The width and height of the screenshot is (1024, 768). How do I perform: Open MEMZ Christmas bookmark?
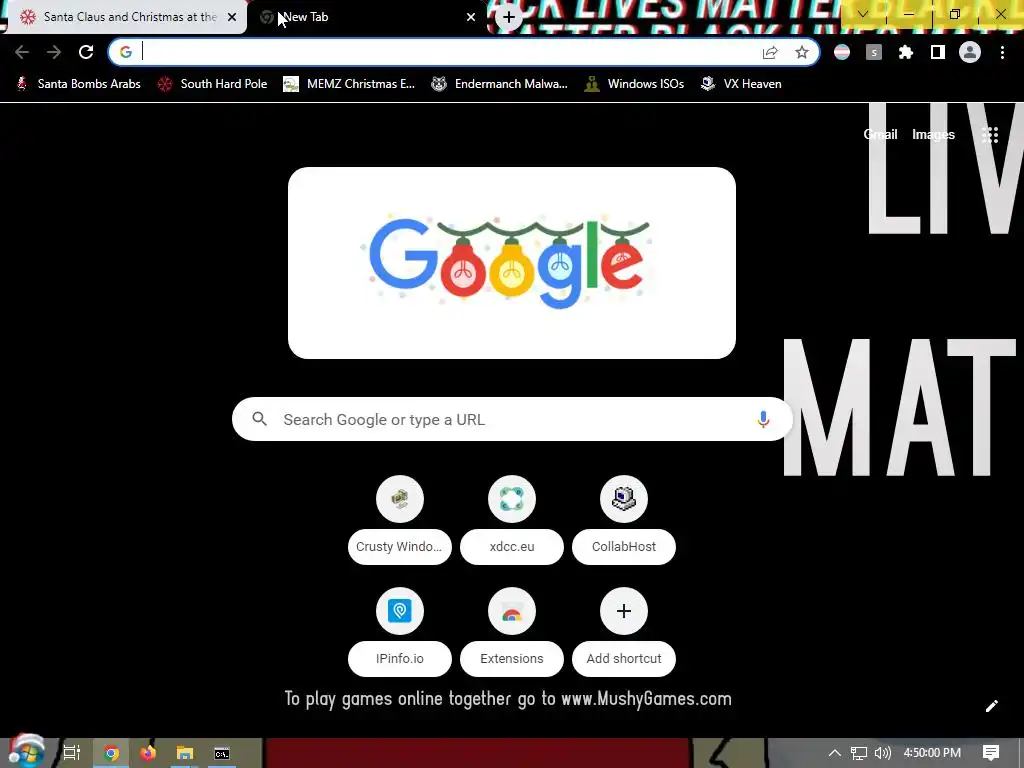point(349,84)
